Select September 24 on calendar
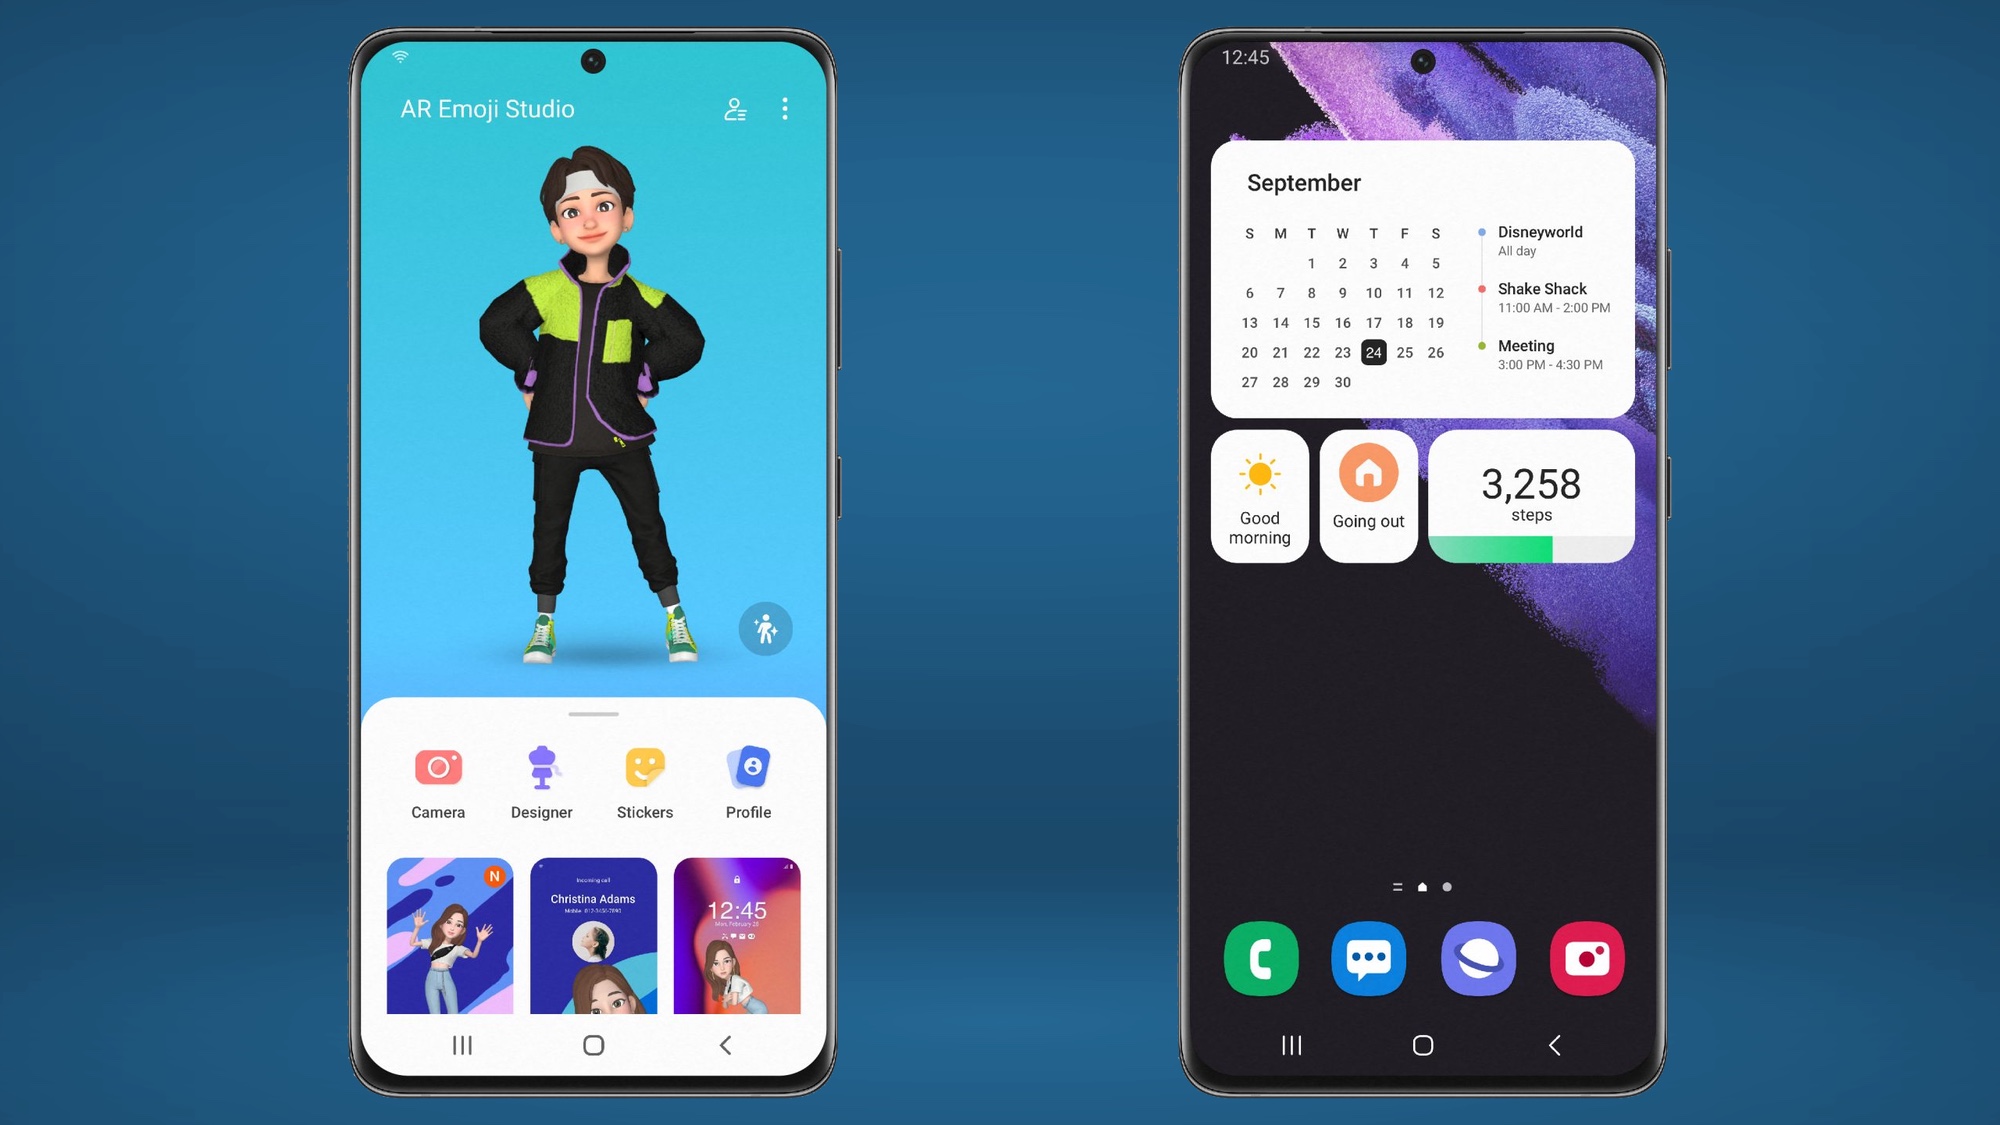2000x1125 pixels. pyautogui.click(x=1372, y=352)
